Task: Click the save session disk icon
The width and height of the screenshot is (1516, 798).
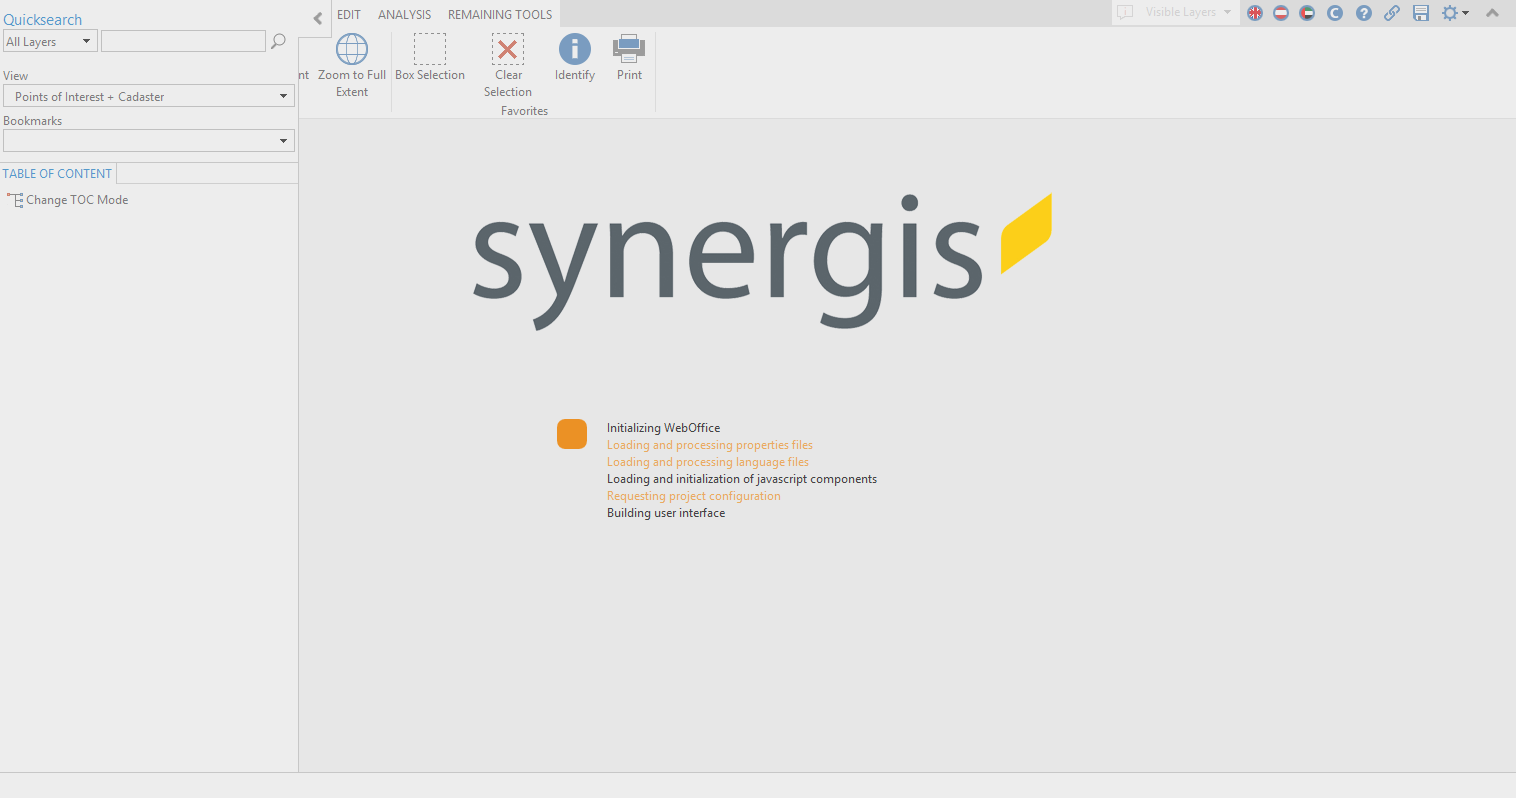Action: click(x=1421, y=13)
